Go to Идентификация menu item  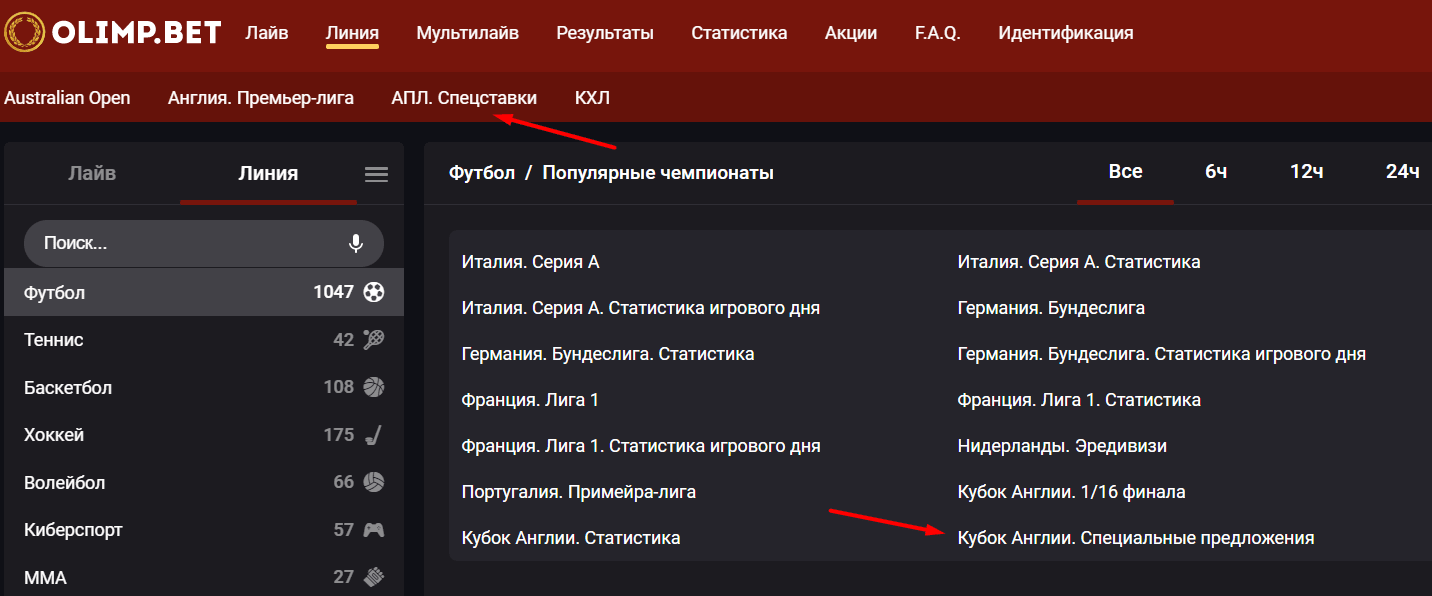(x=1066, y=33)
